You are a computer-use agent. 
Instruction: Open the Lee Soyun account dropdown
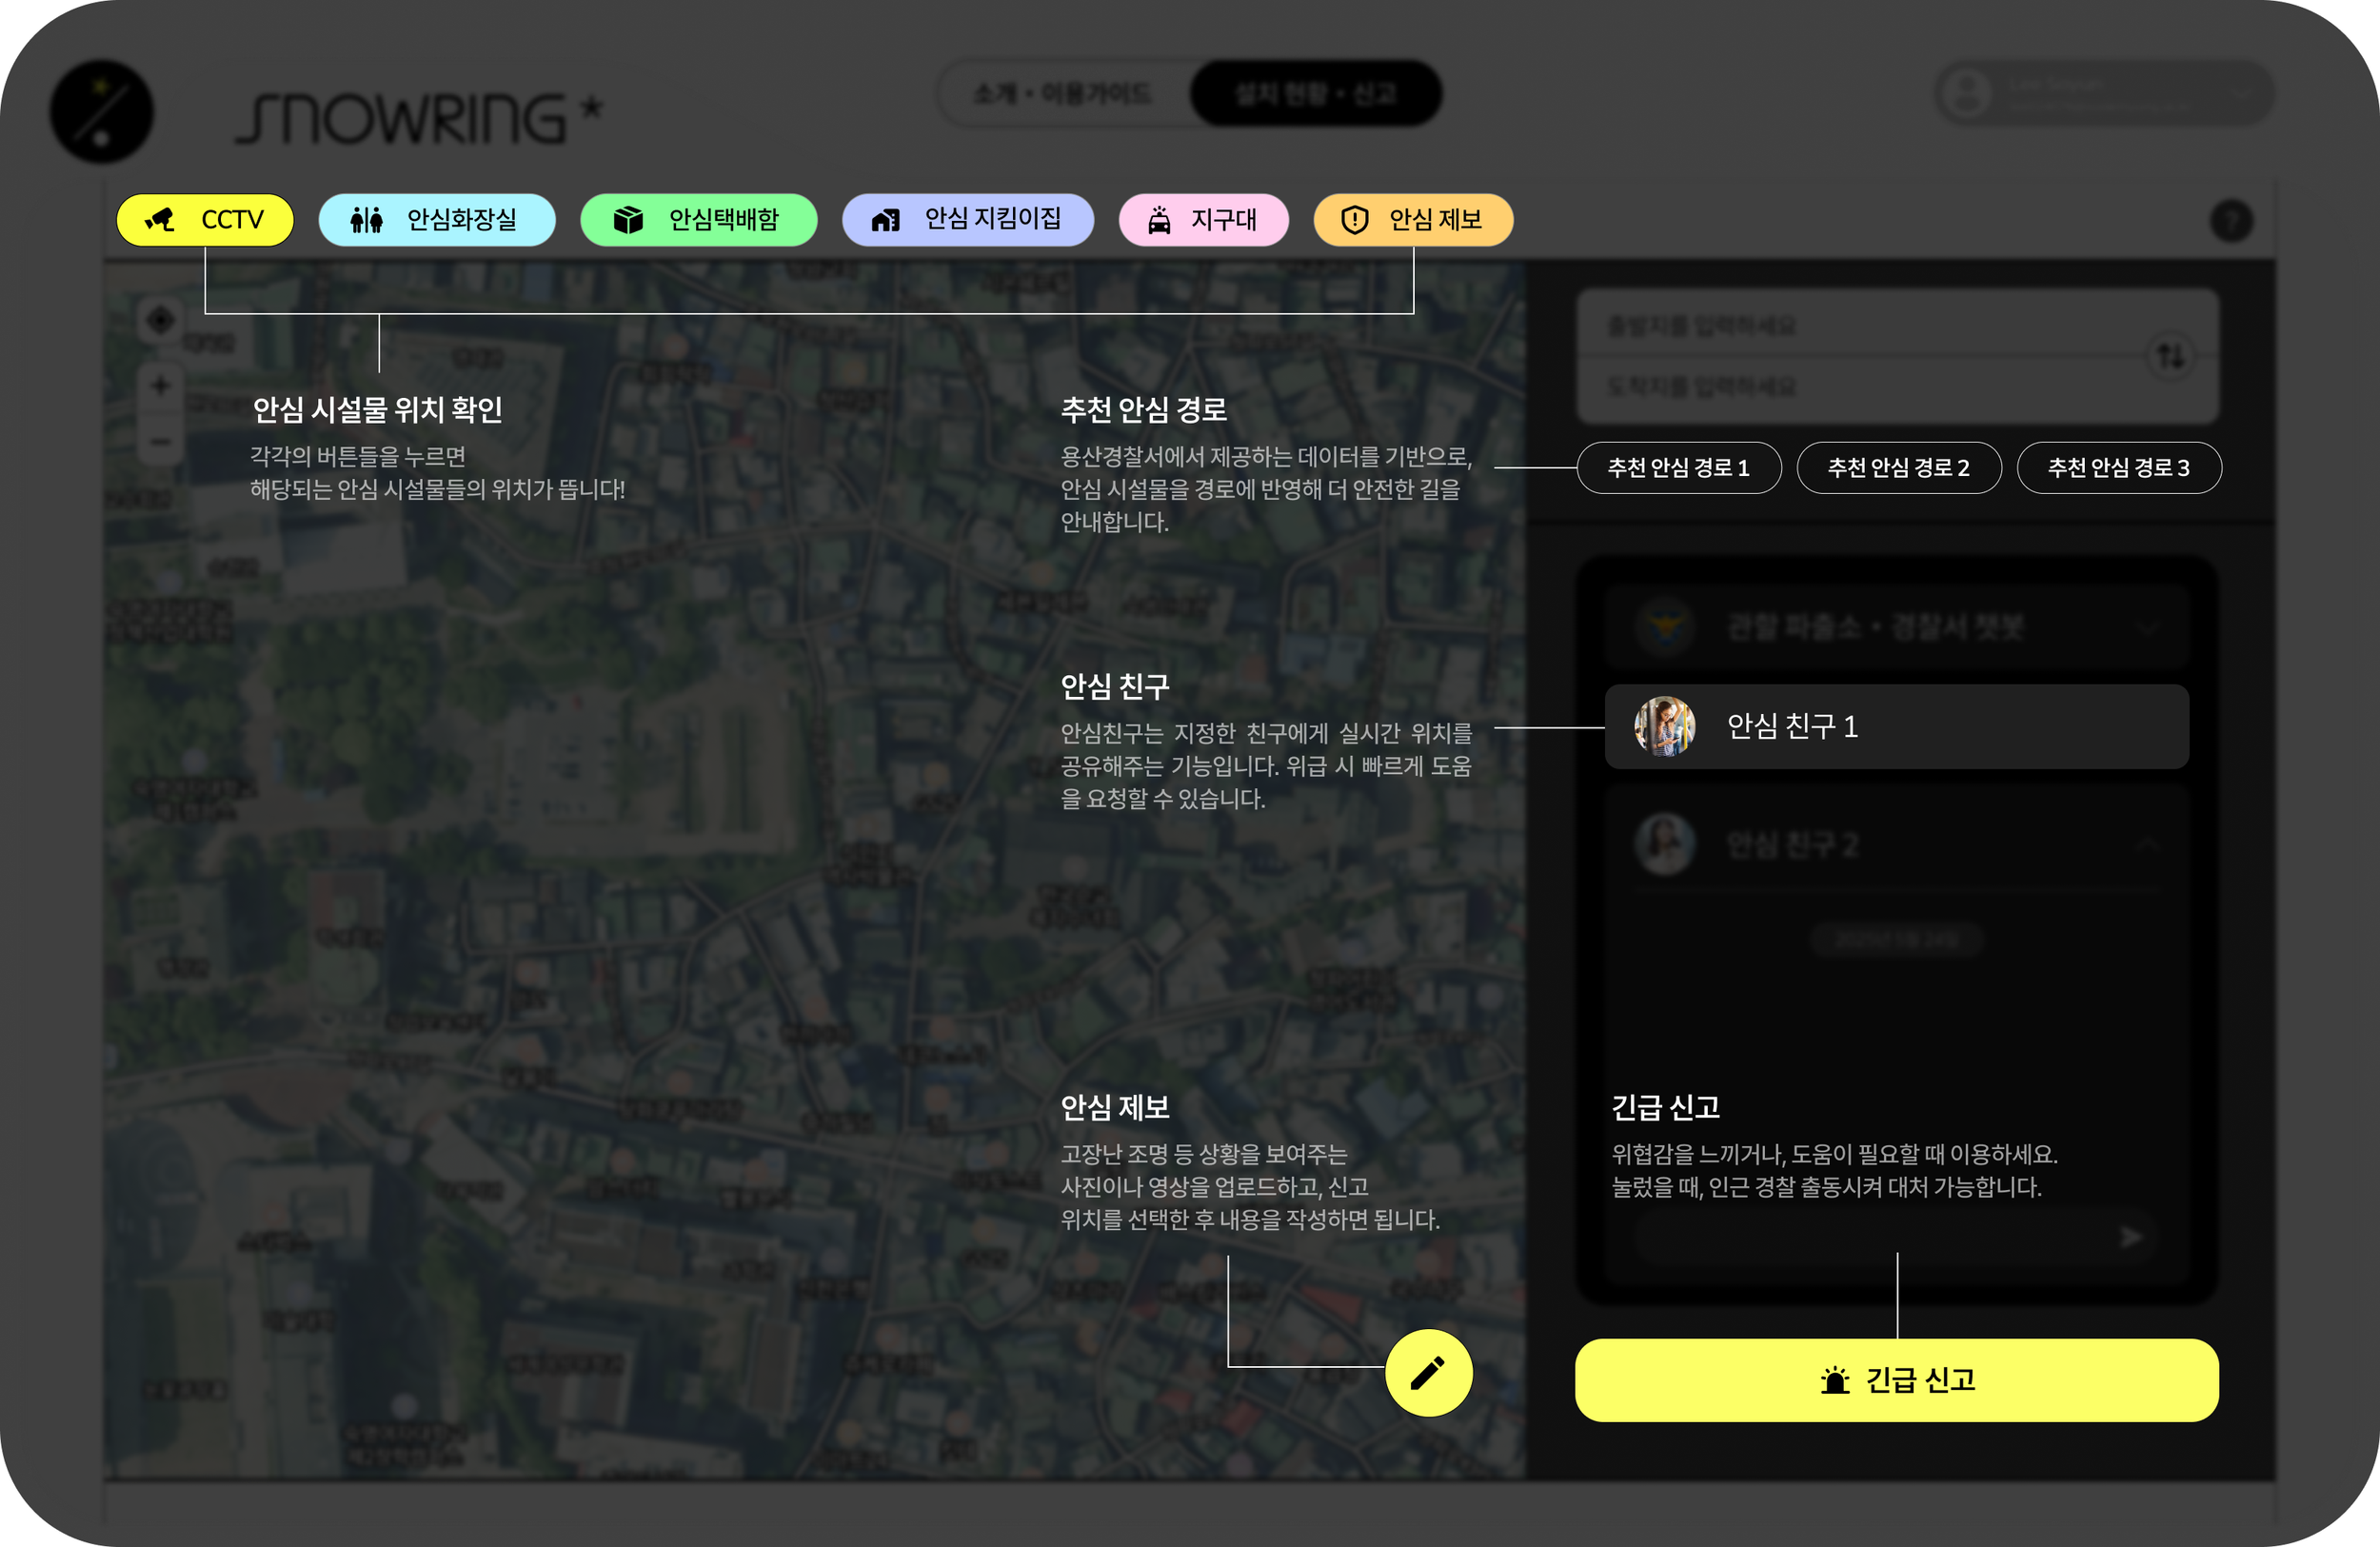tap(2241, 94)
